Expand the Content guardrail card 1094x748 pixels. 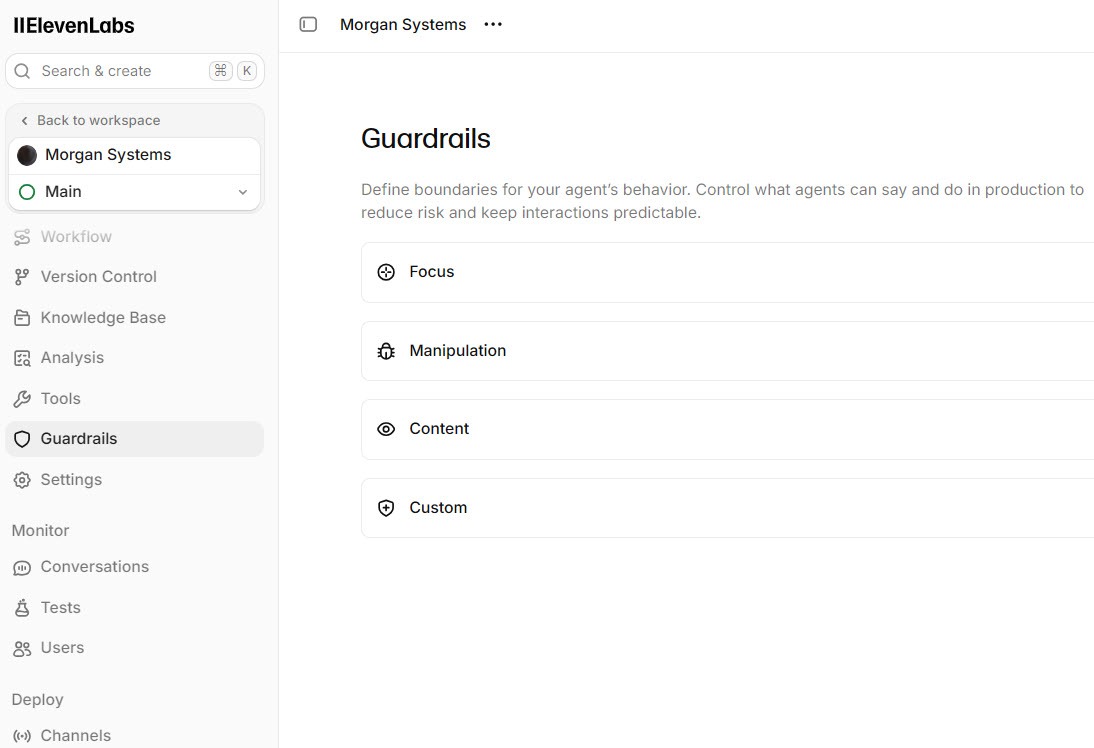click(x=727, y=429)
